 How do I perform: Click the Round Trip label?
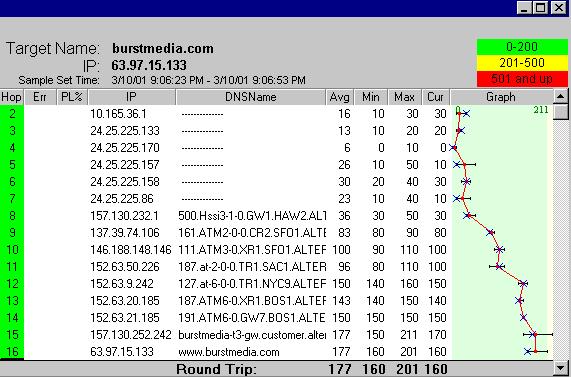point(216,369)
